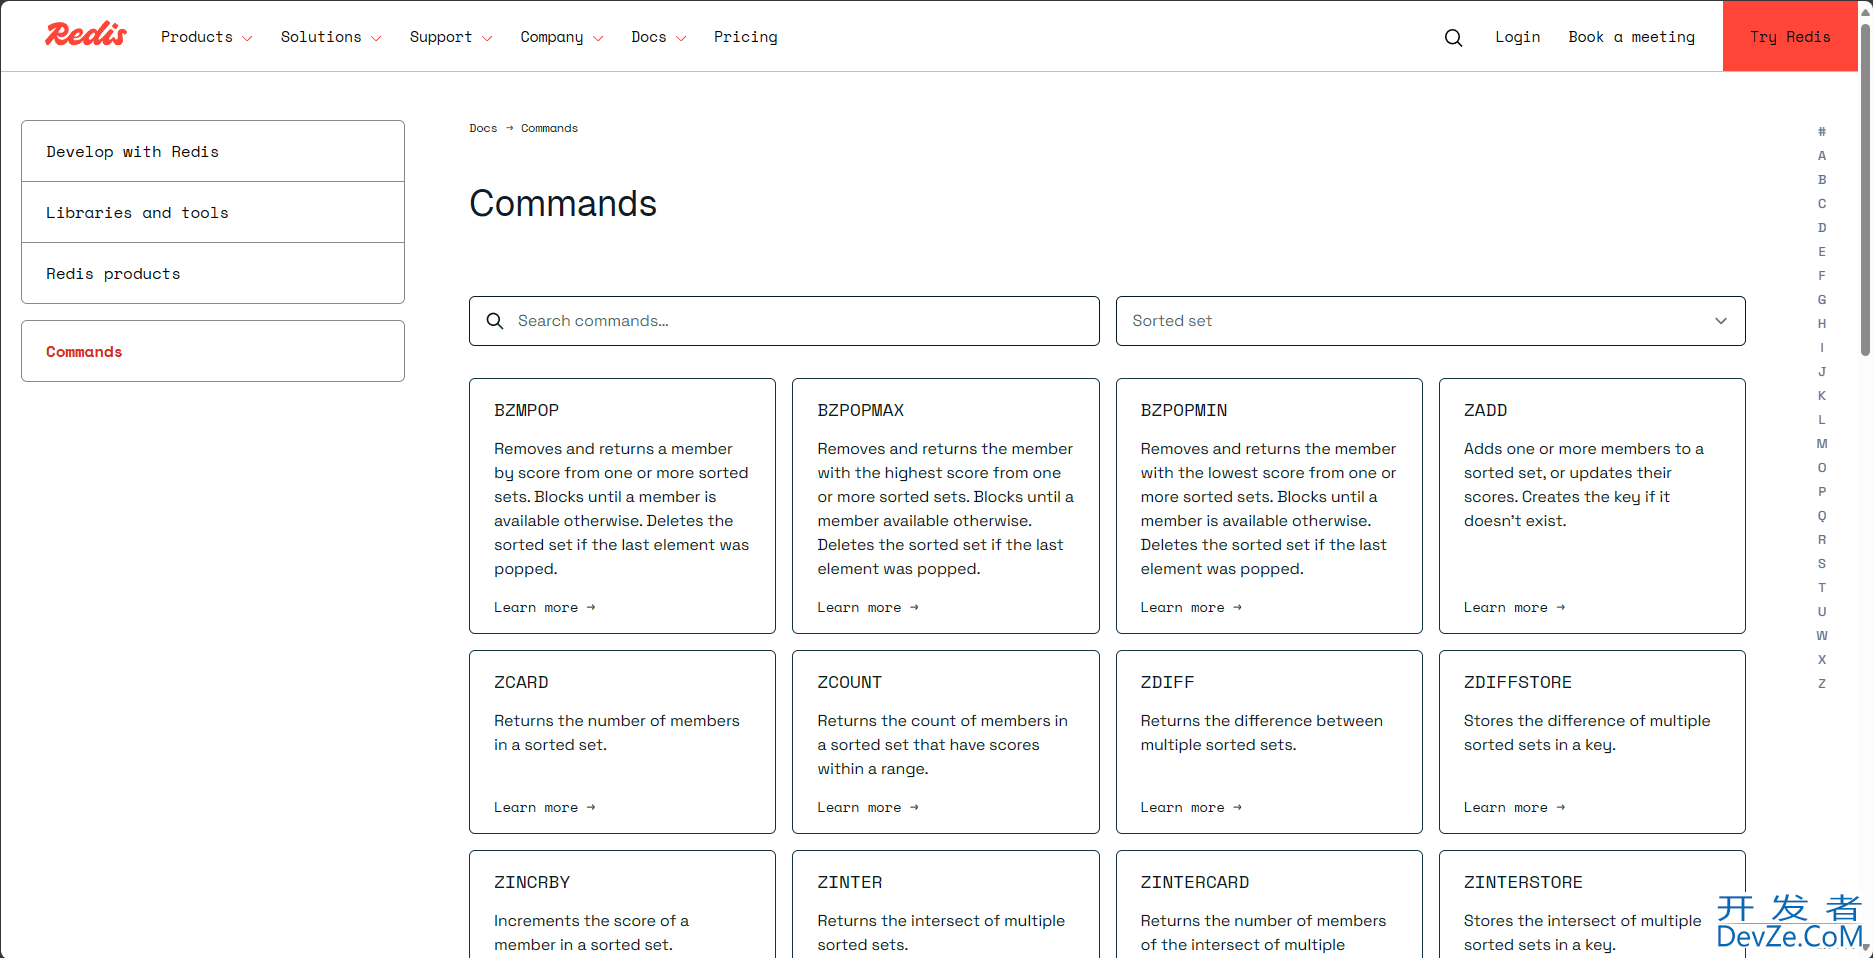Expand the Company menu
The image size is (1873, 958).
pos(562,37)
